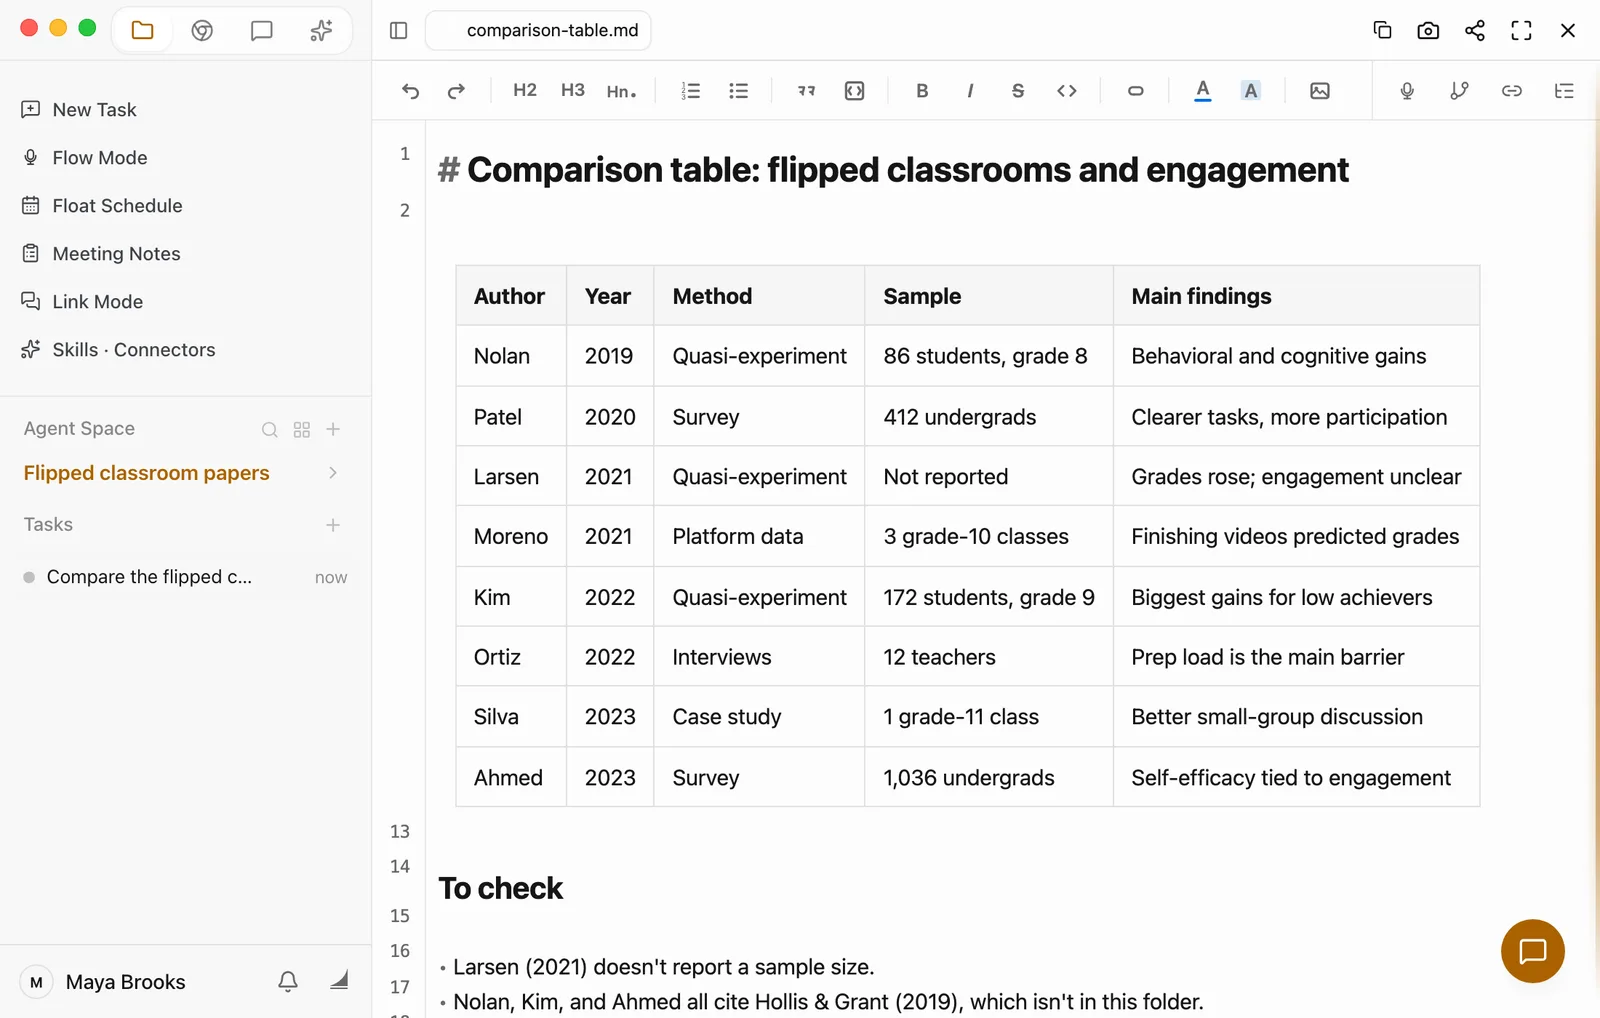The width and height of the screenshot is (1600, 1018).
Task: Click the redo arrow in toolbar
Action: click(456, 91)
